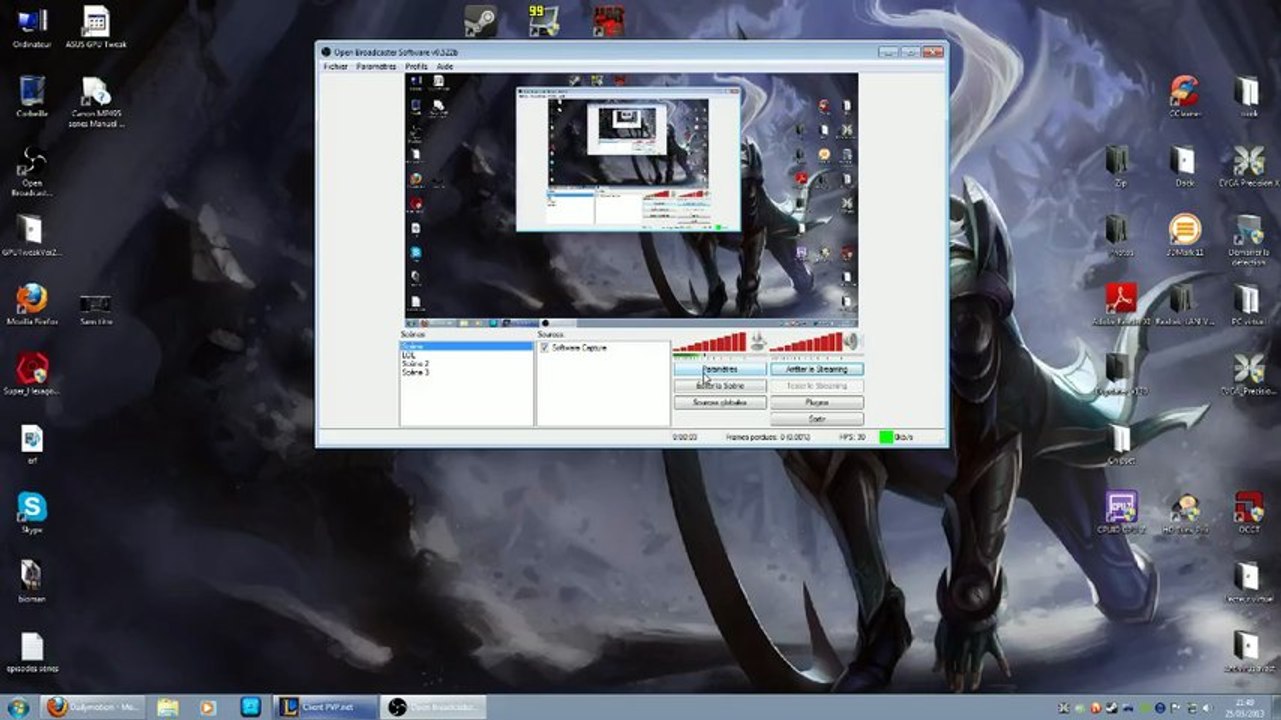Open the Ordinateur desktop icon

click(x=31, y=27)
